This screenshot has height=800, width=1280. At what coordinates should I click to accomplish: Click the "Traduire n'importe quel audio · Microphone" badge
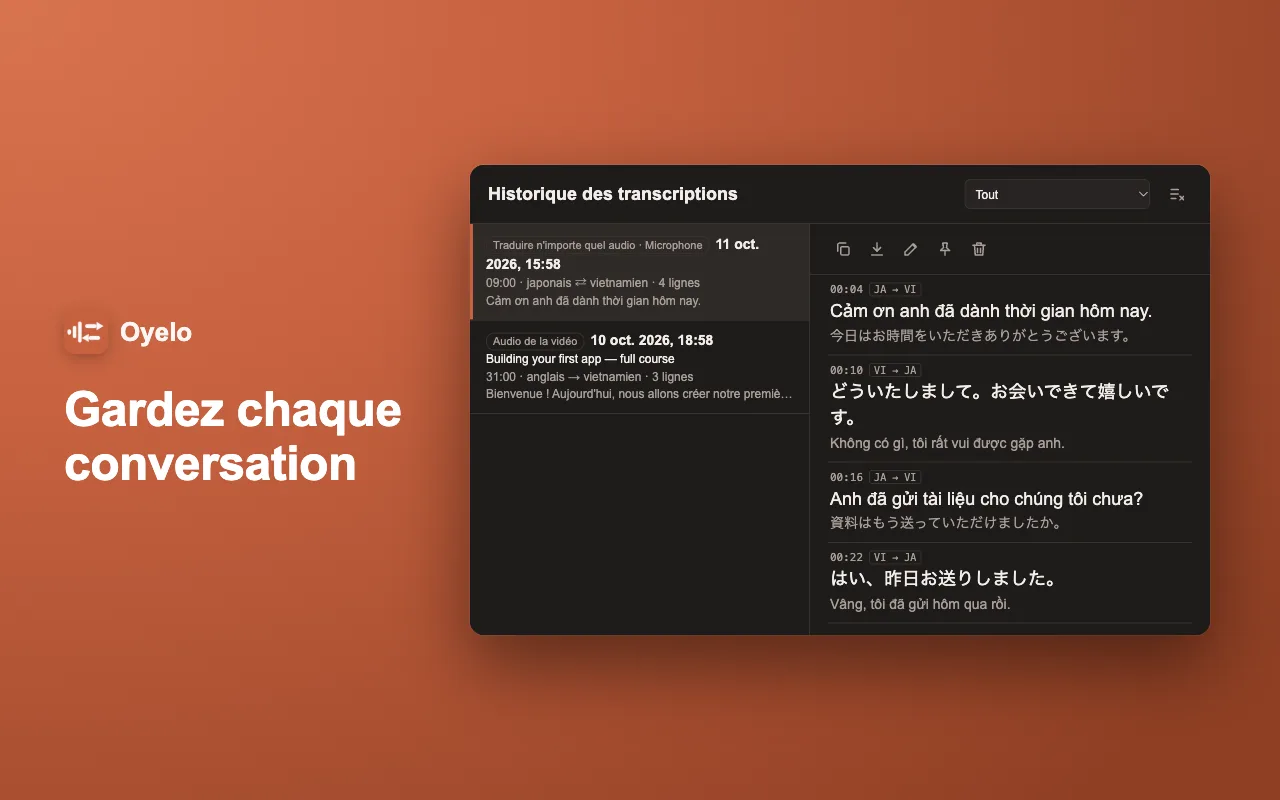(x=598, y=245)
